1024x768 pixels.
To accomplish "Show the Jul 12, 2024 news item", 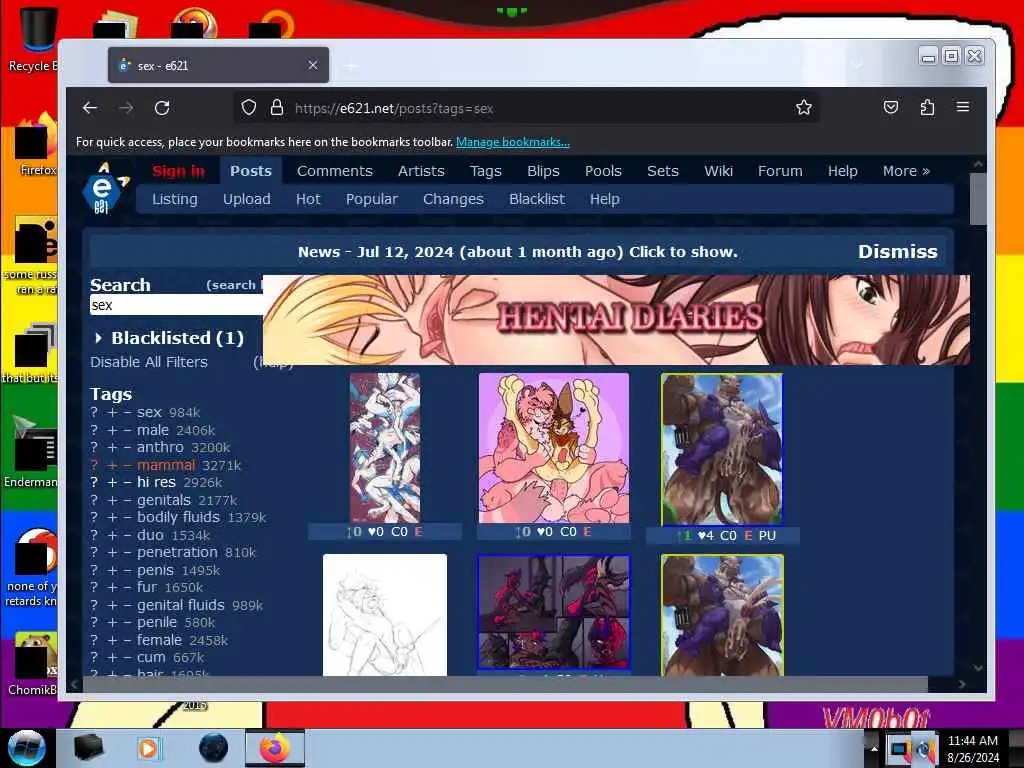I will tap(517, 252).
